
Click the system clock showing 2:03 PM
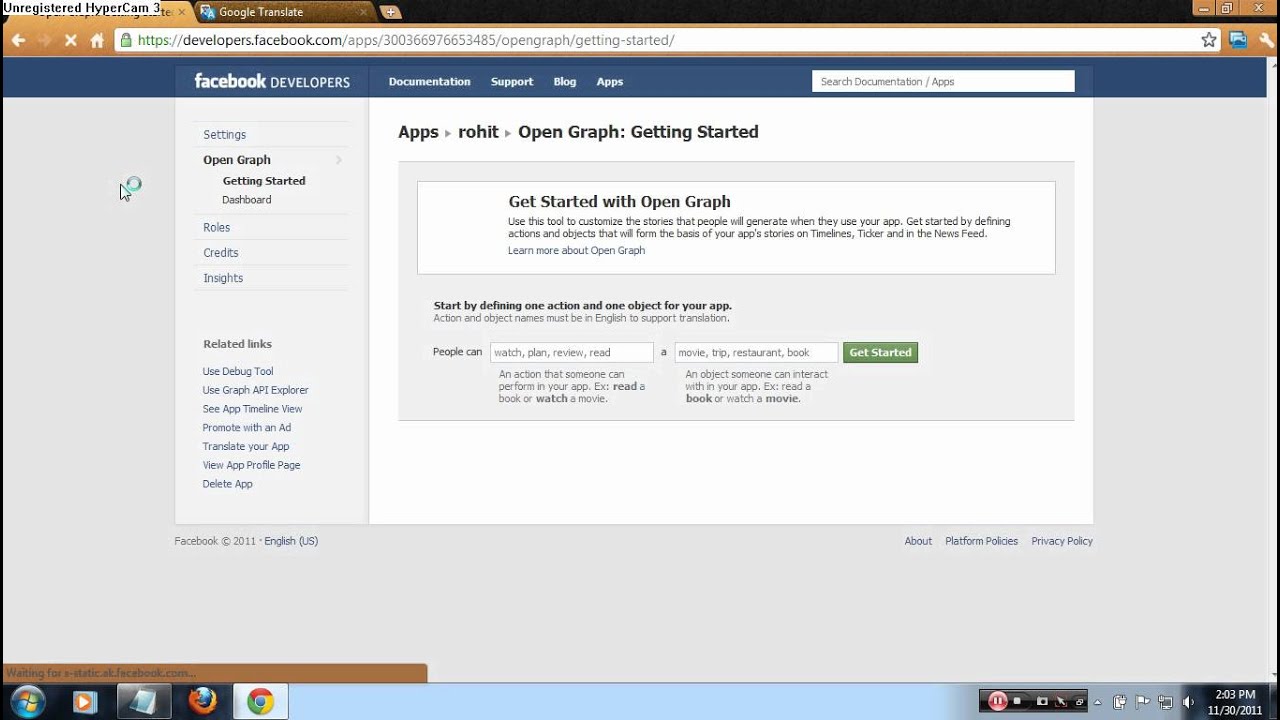[x=1235, y=702]
